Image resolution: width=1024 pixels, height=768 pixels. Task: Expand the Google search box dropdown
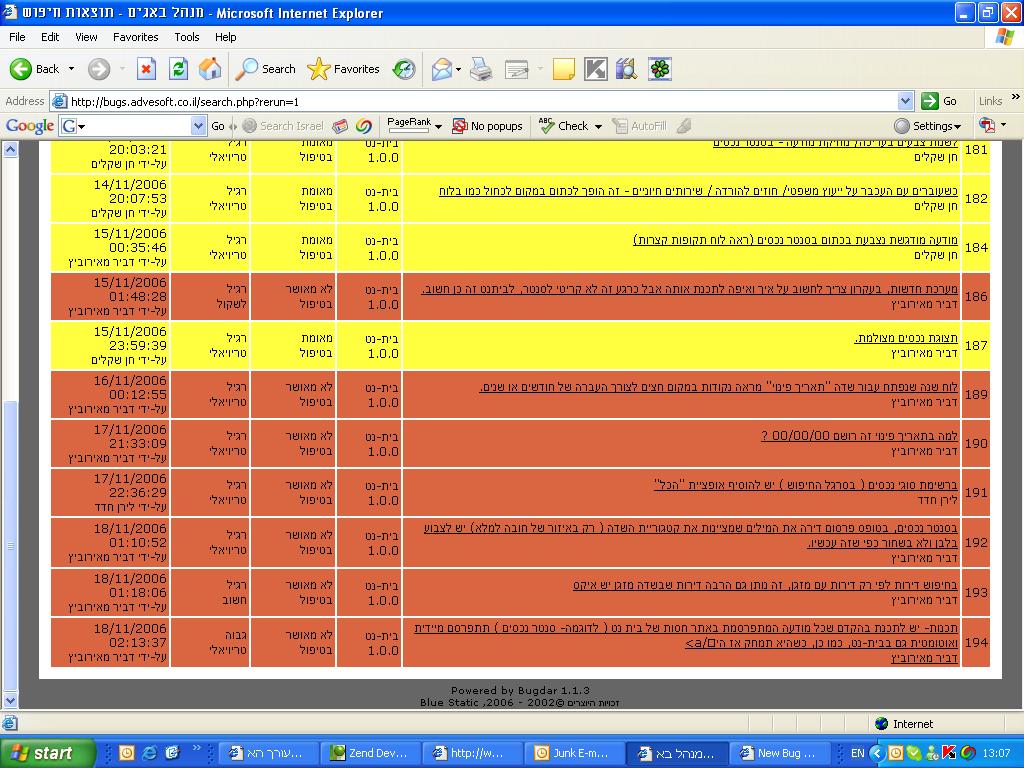pyautogui.click(x=198, y=126)
